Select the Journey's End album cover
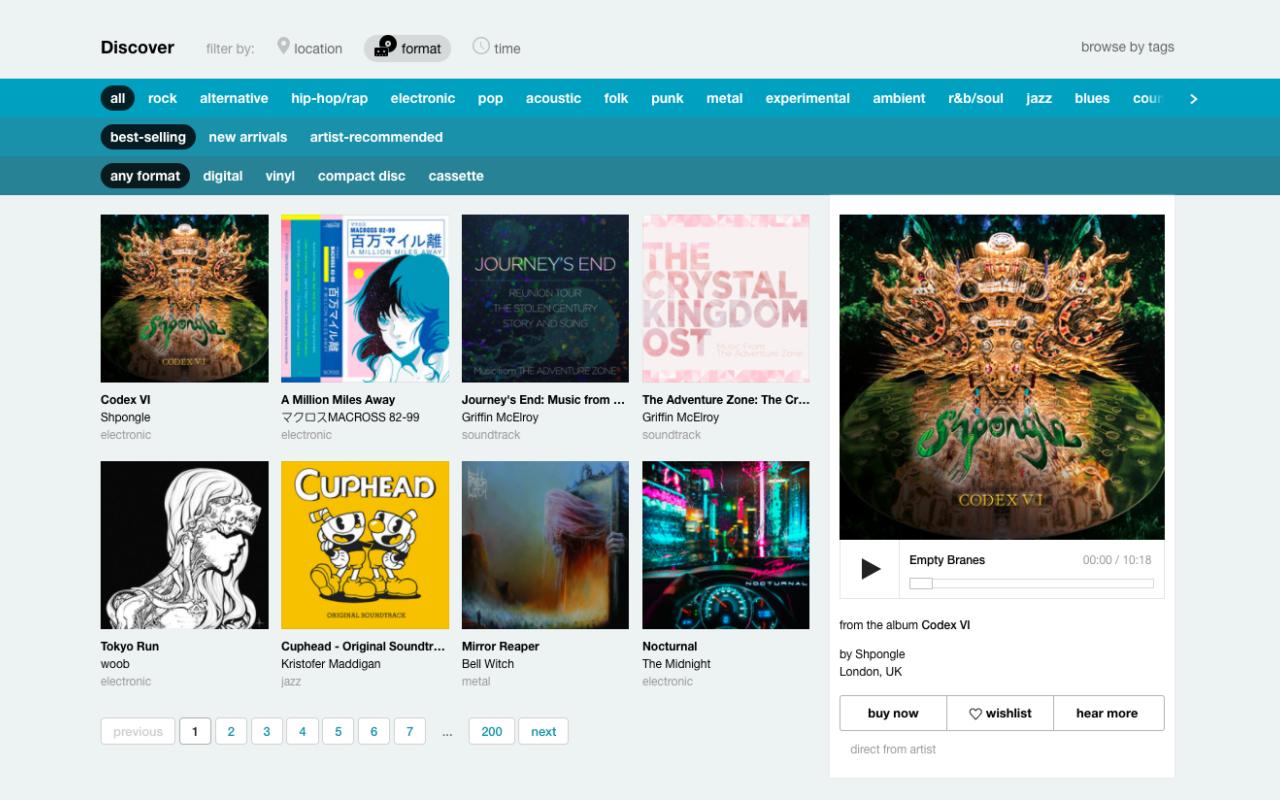 point(546,299)
